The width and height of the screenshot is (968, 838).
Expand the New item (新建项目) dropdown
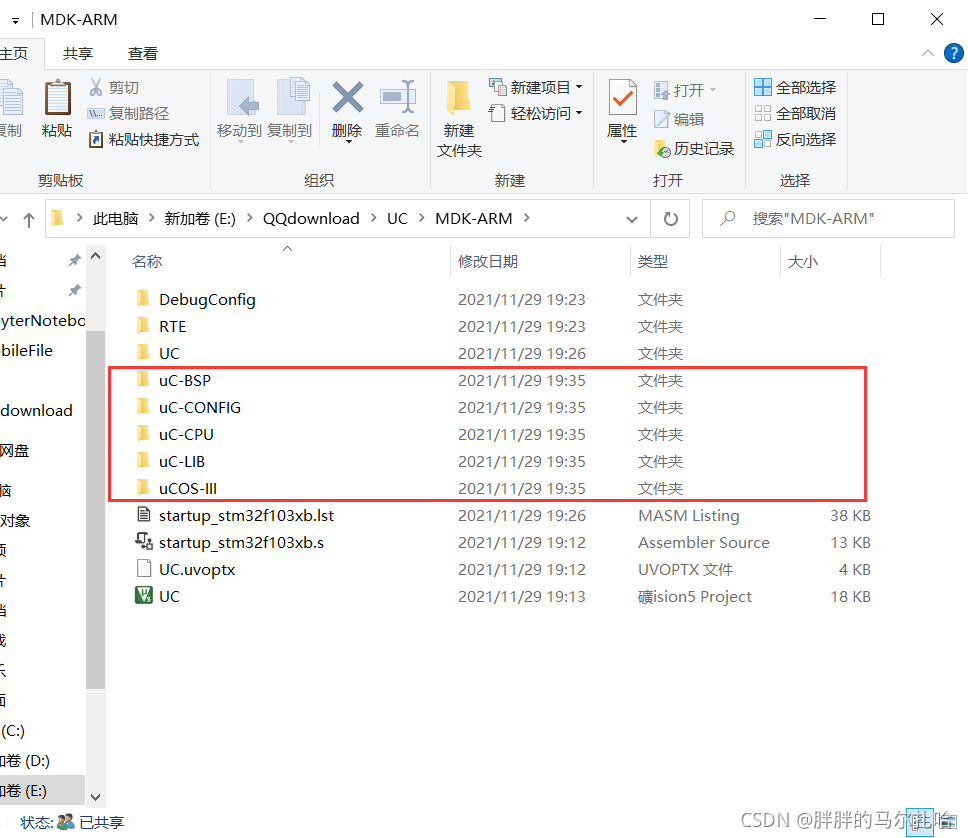pos(536,87)
